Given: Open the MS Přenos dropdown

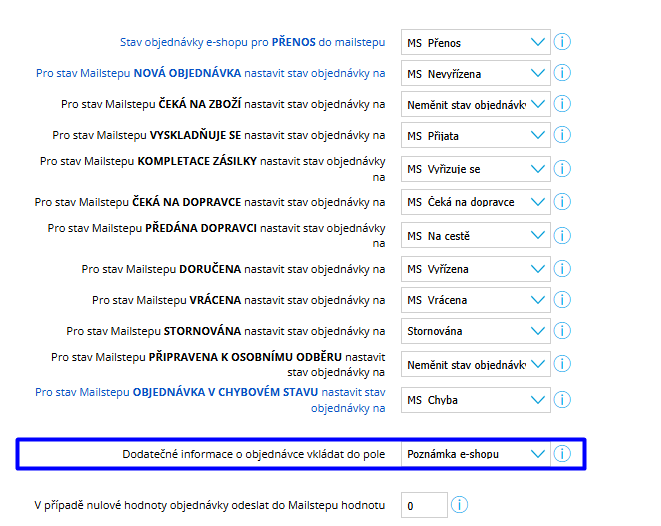Looking at the screenshot, I should point(476,42).
